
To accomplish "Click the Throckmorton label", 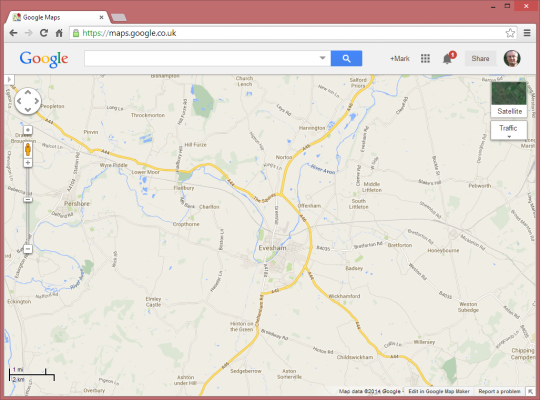I will pyautogui.click(x=148, y=115).
